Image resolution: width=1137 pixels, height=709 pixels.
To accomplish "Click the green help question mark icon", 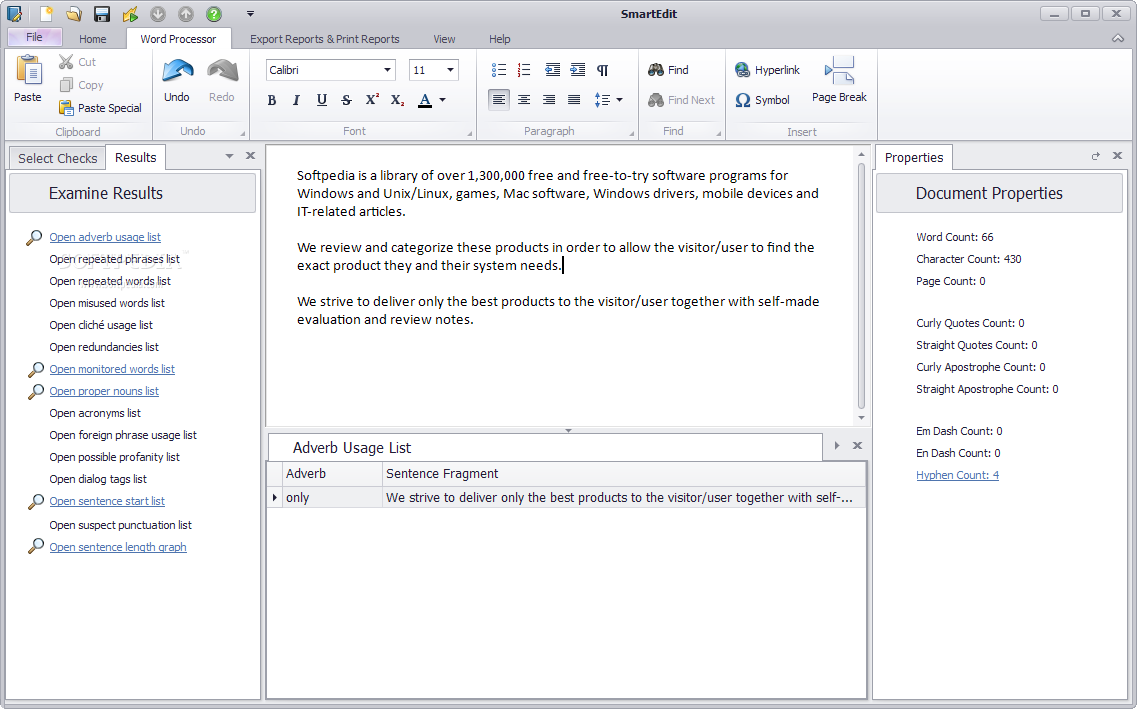I will 214,14.
